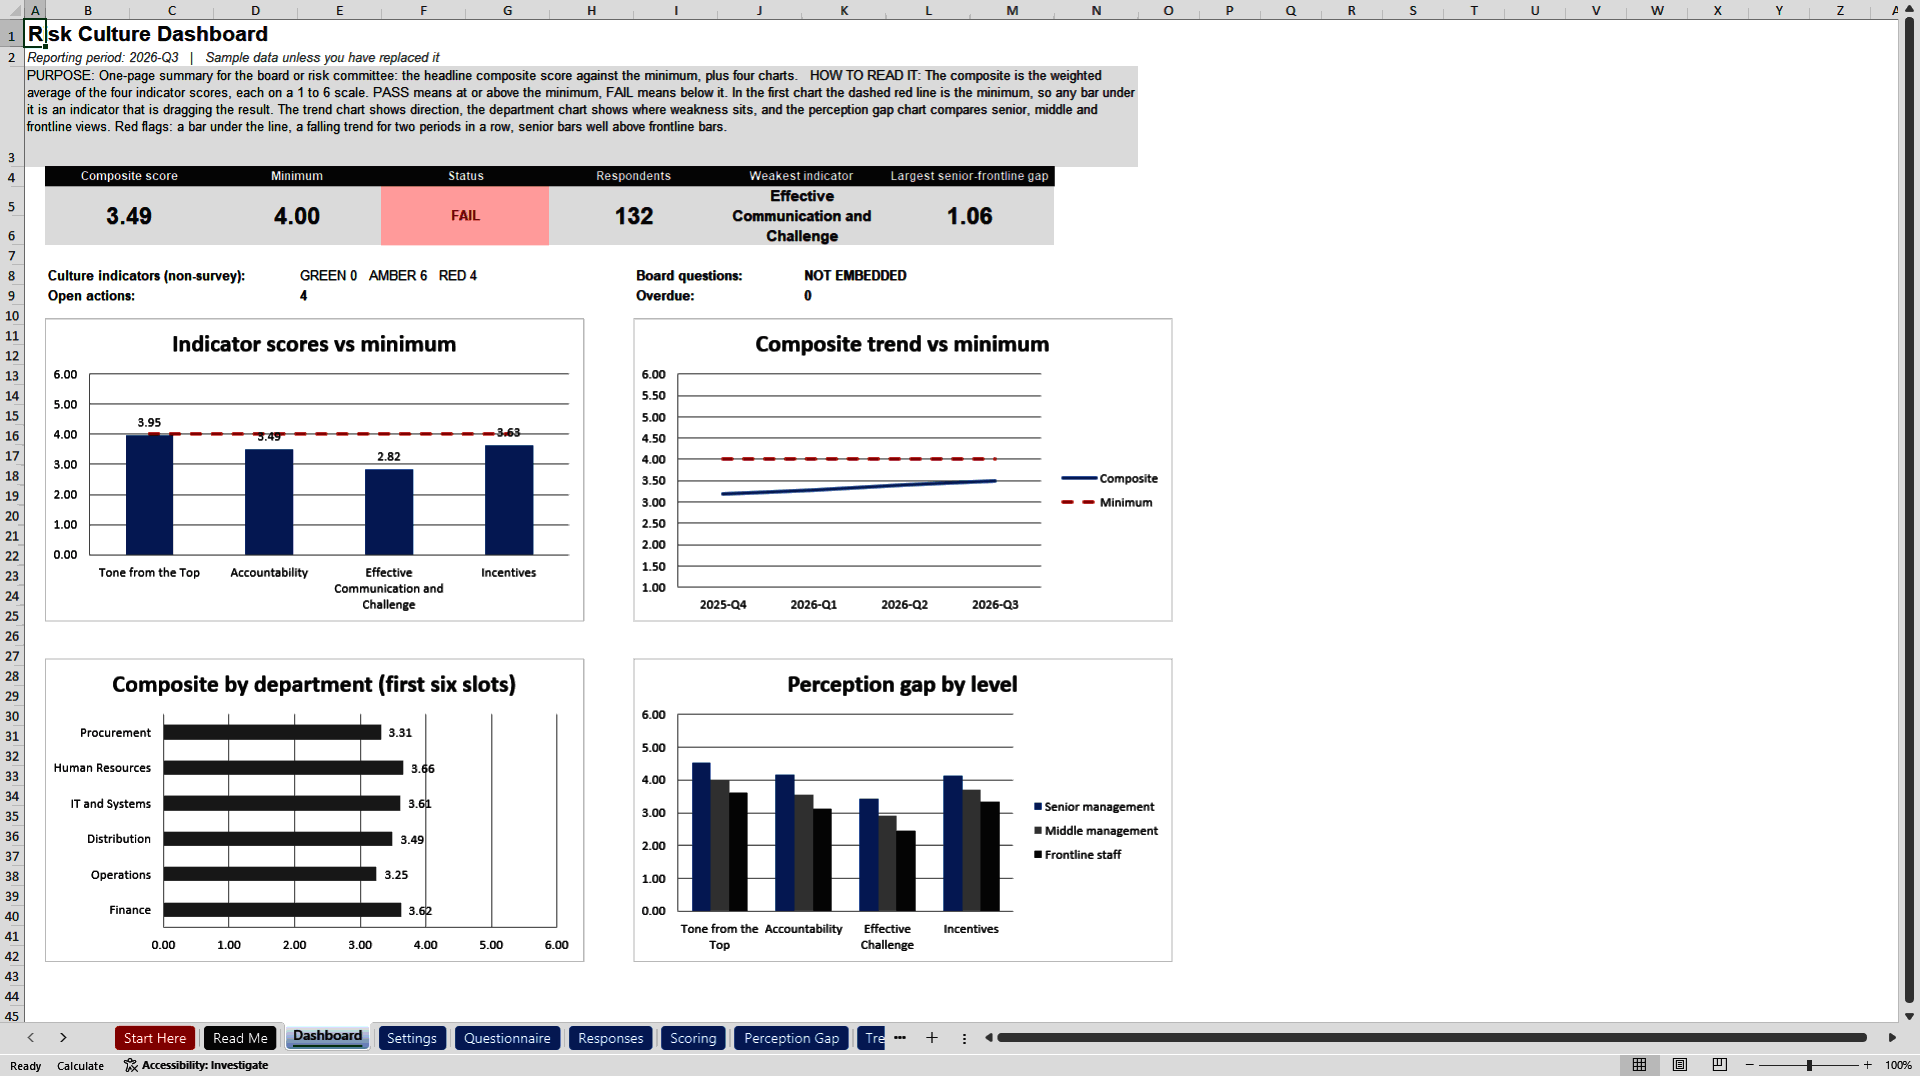This screenshot has width=1920, height=1076.
Task: Click the horizontal scrollbar thumb
Action: coord(1431,1038)
